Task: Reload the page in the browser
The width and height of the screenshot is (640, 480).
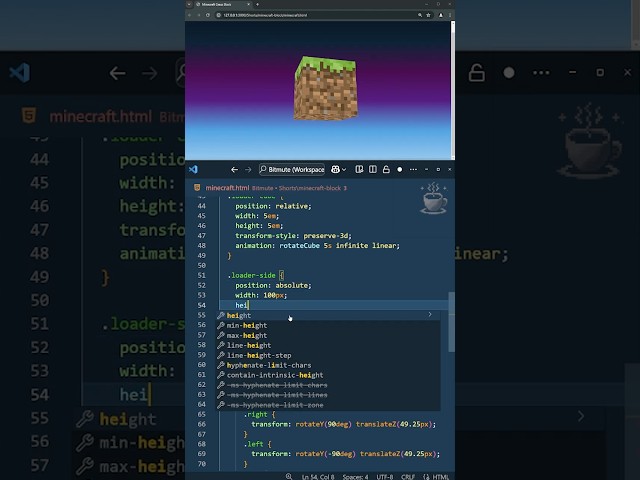Action: (x=208, y=15)
